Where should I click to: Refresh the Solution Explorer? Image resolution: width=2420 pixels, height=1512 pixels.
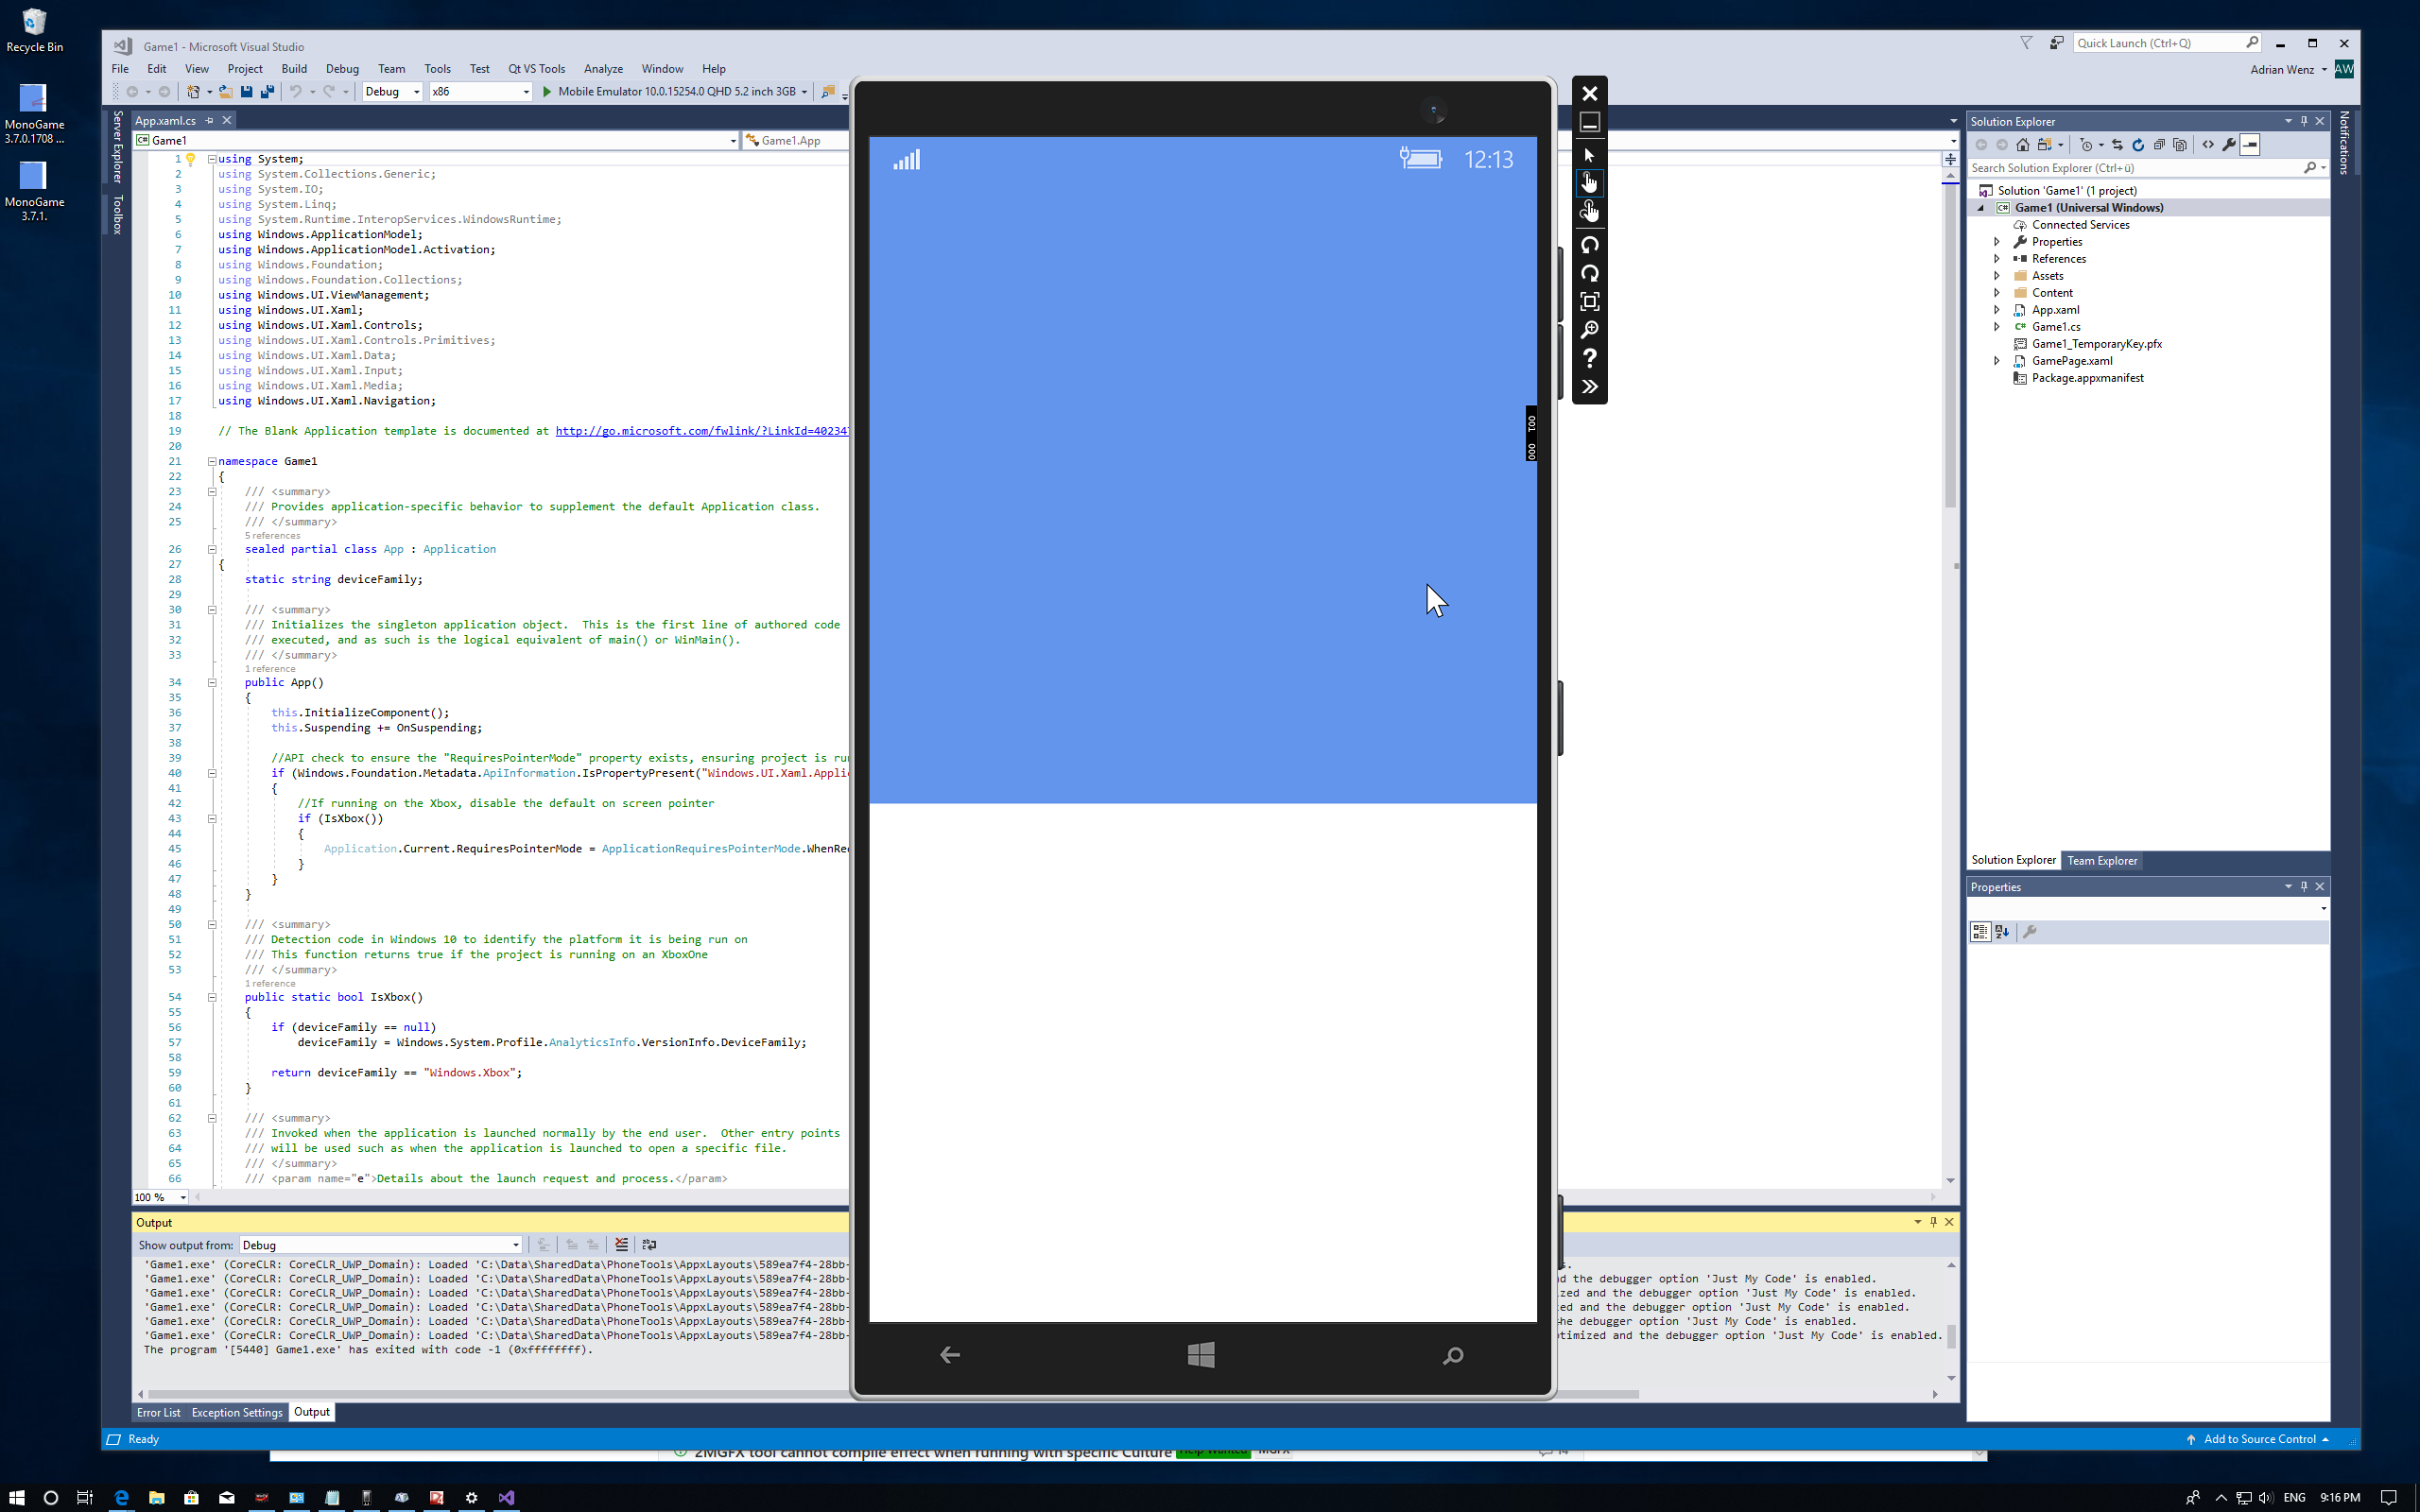[2139, 145]
